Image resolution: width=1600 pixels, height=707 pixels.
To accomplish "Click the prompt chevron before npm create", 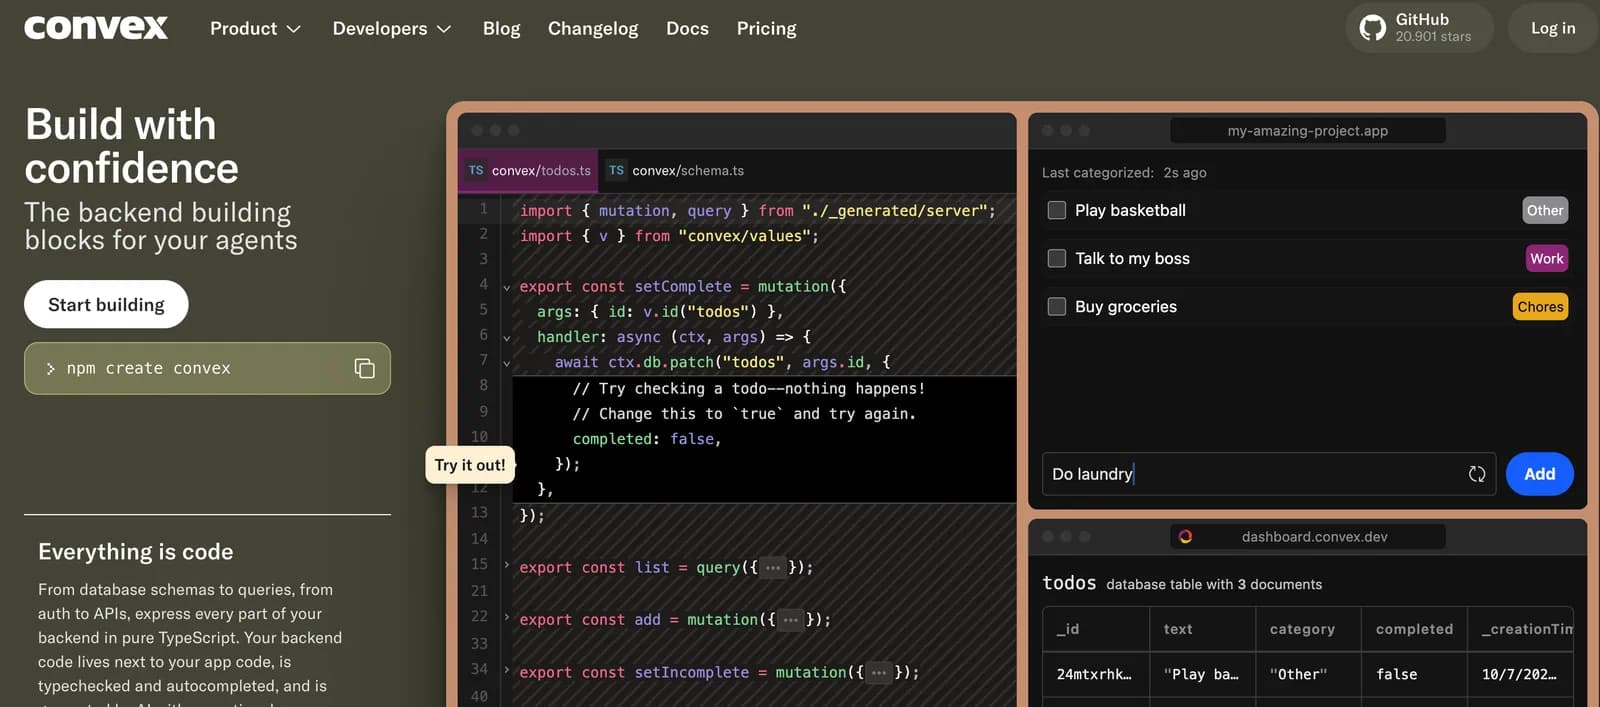I will click(50, 369).
